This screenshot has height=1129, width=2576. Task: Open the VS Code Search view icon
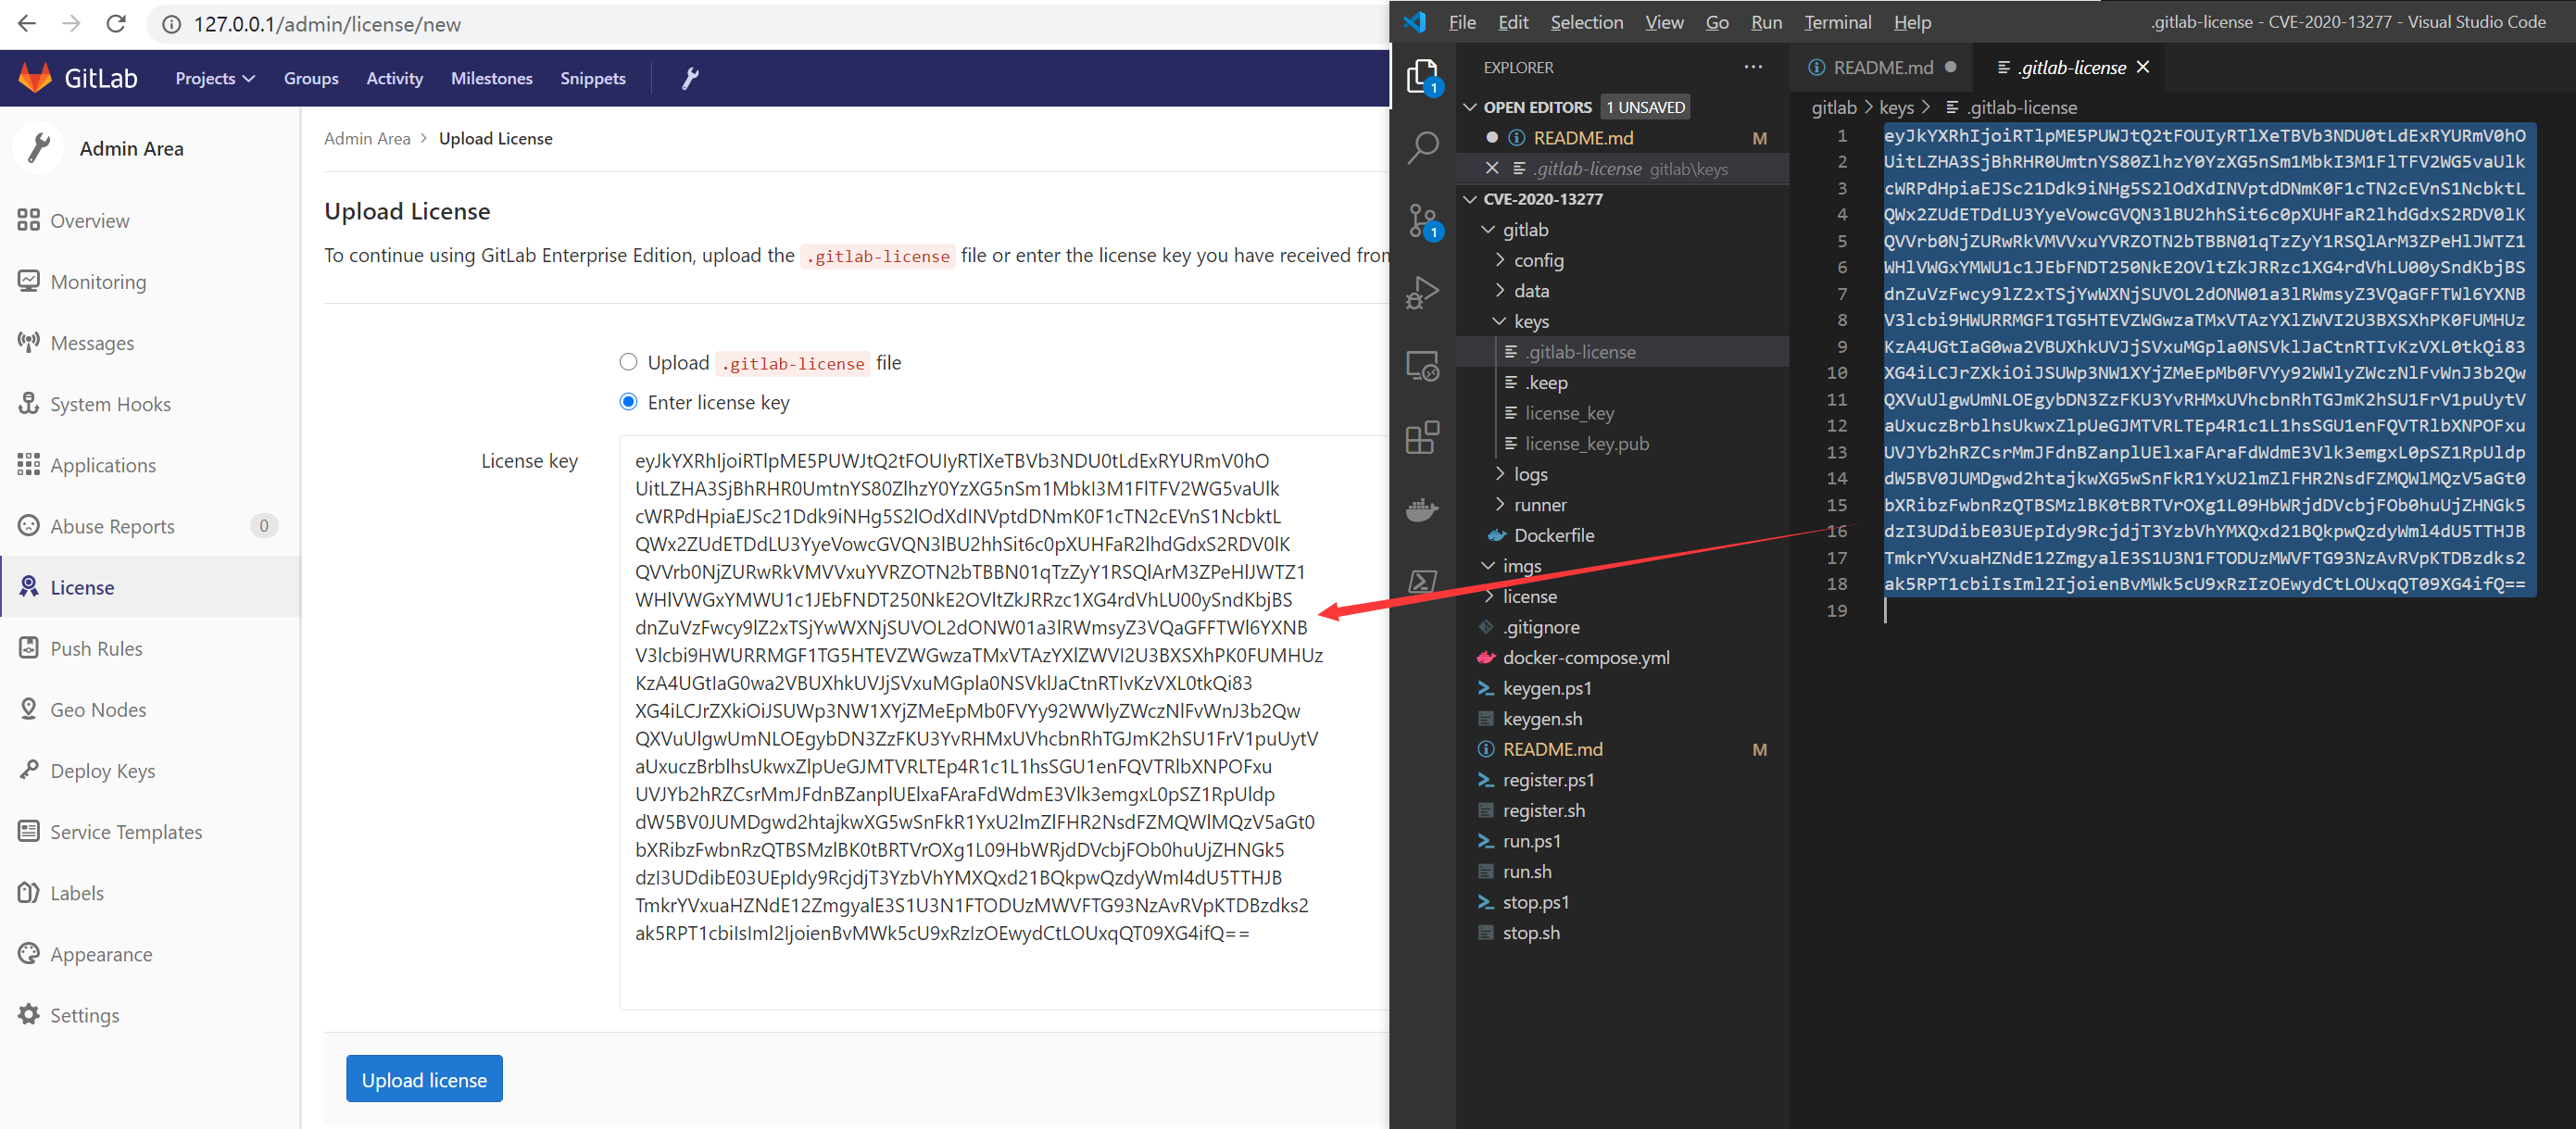click(1422, 148)
